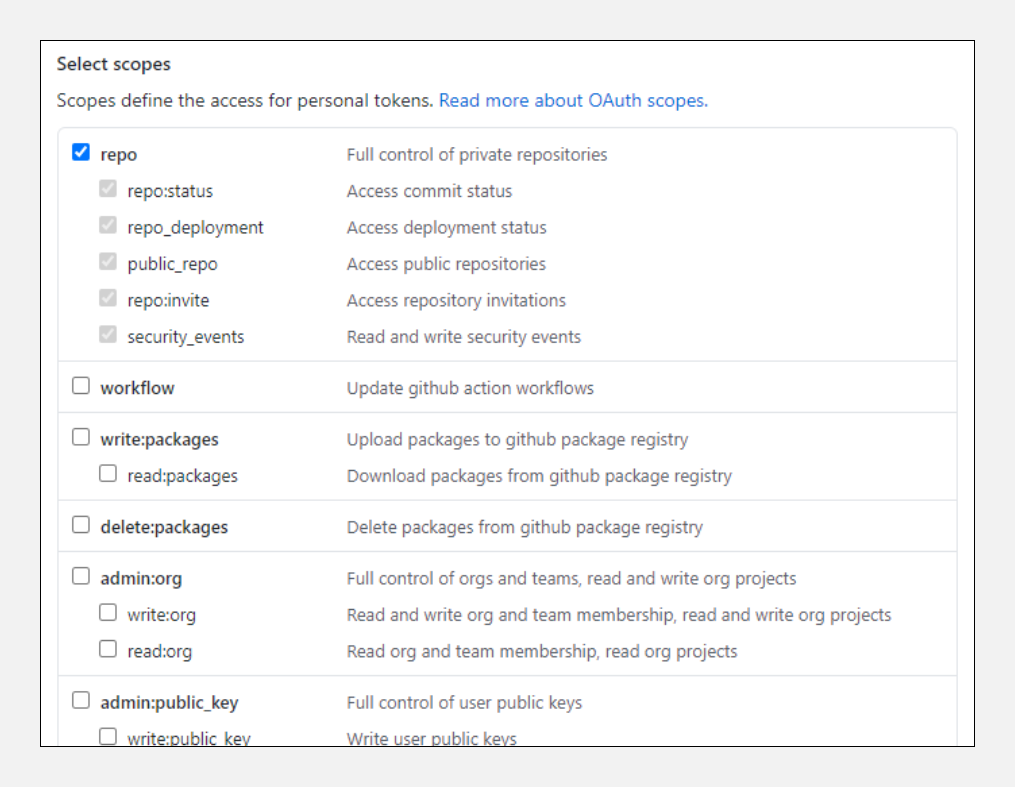The image size is (1015, 787).
Task: Click the read:packages label text
Action: (182, 476)
